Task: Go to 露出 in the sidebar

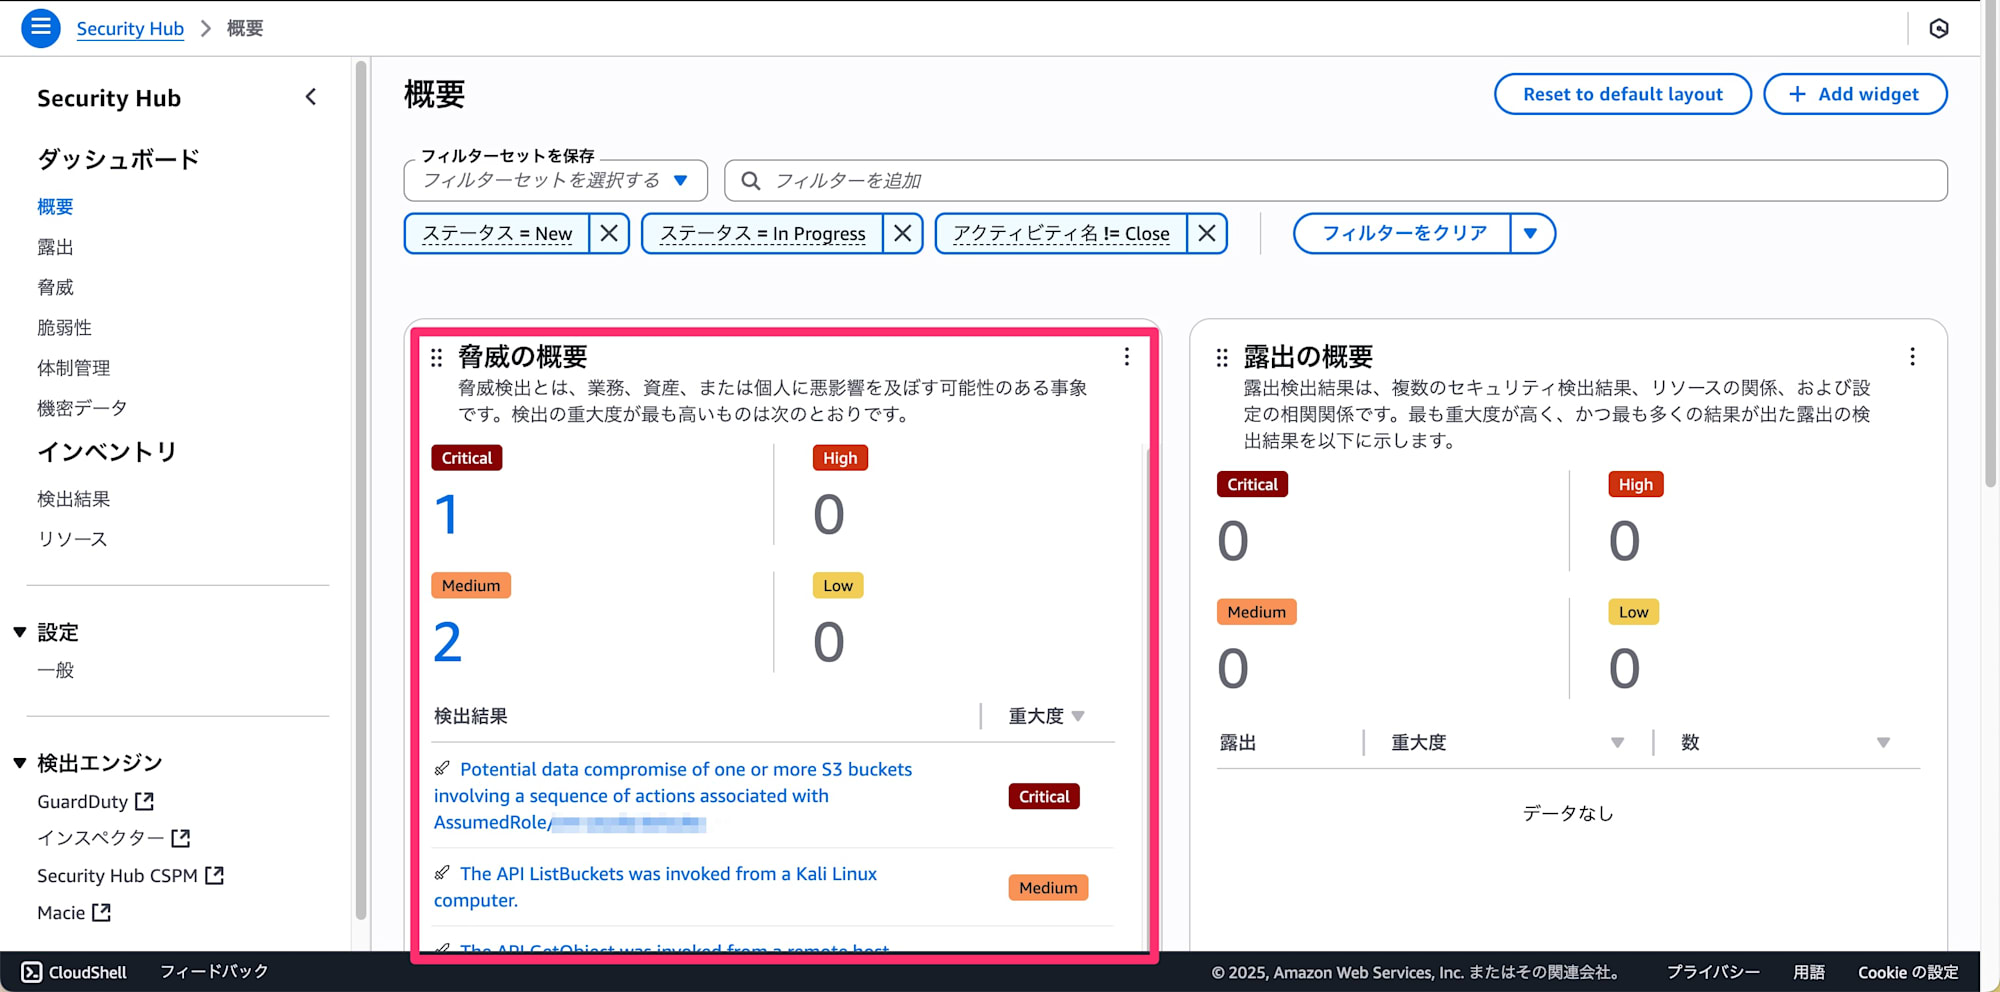Action: 55,247
